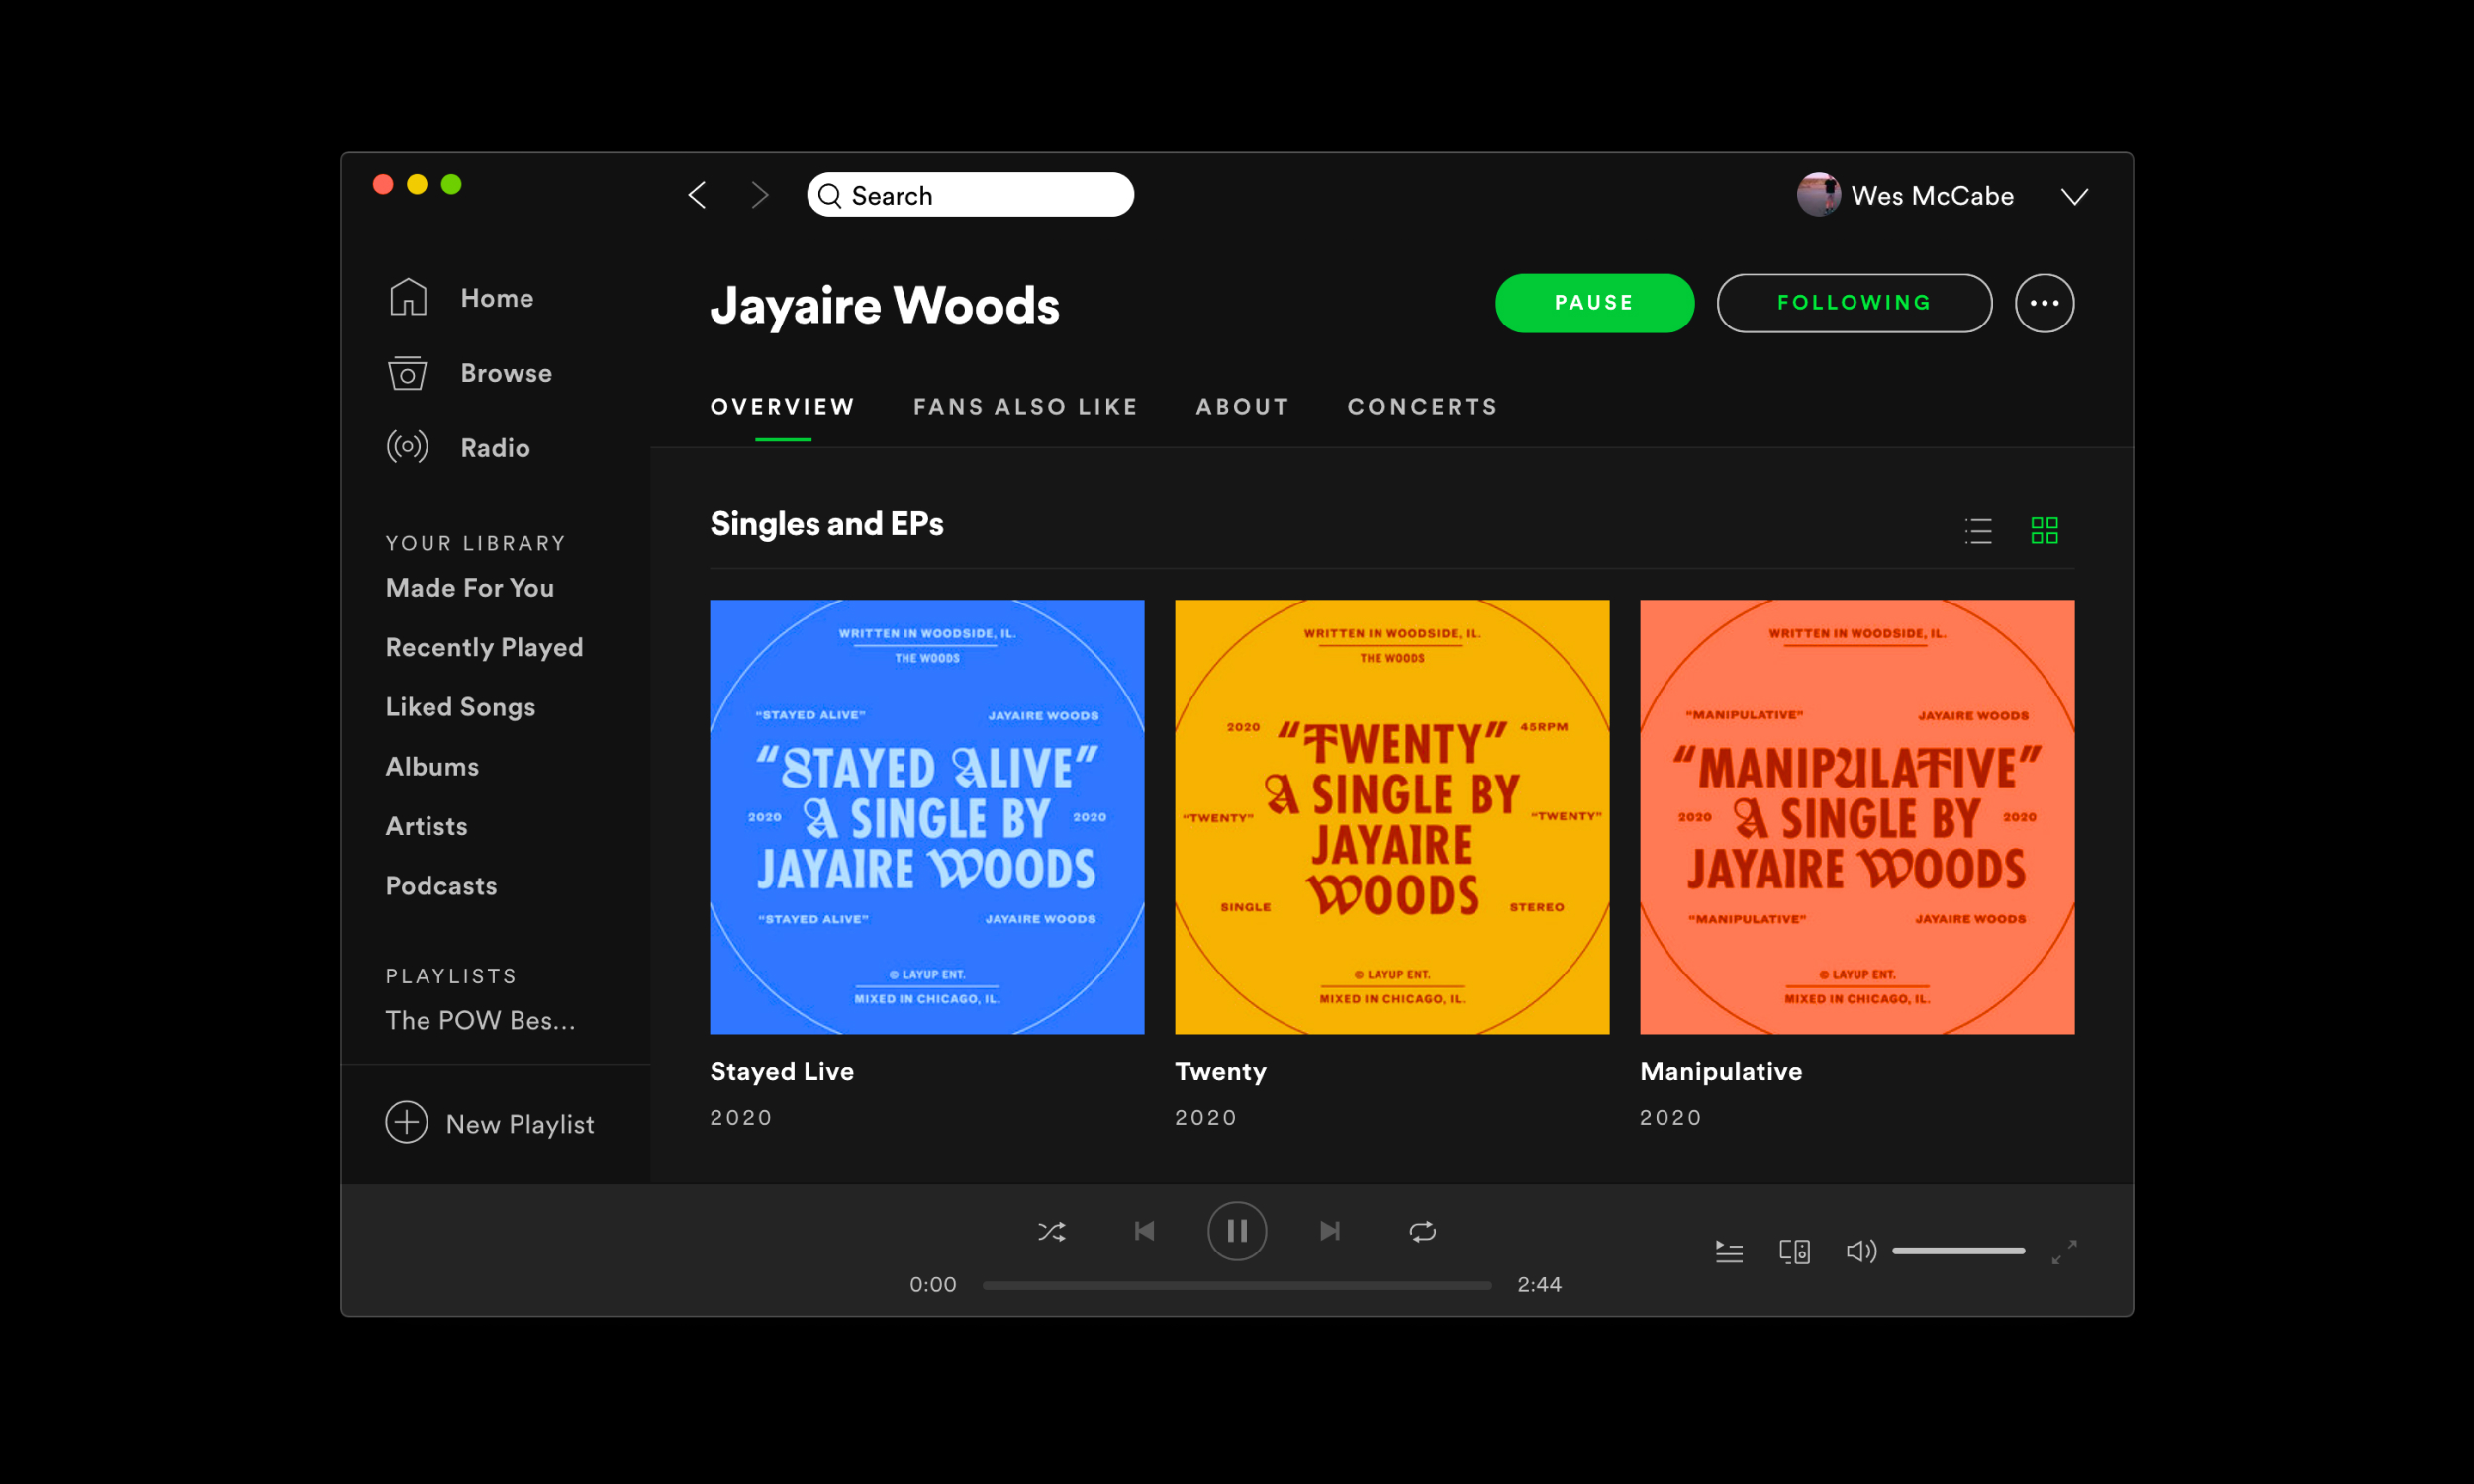Open Artists in library

click(x=427, y=826)
